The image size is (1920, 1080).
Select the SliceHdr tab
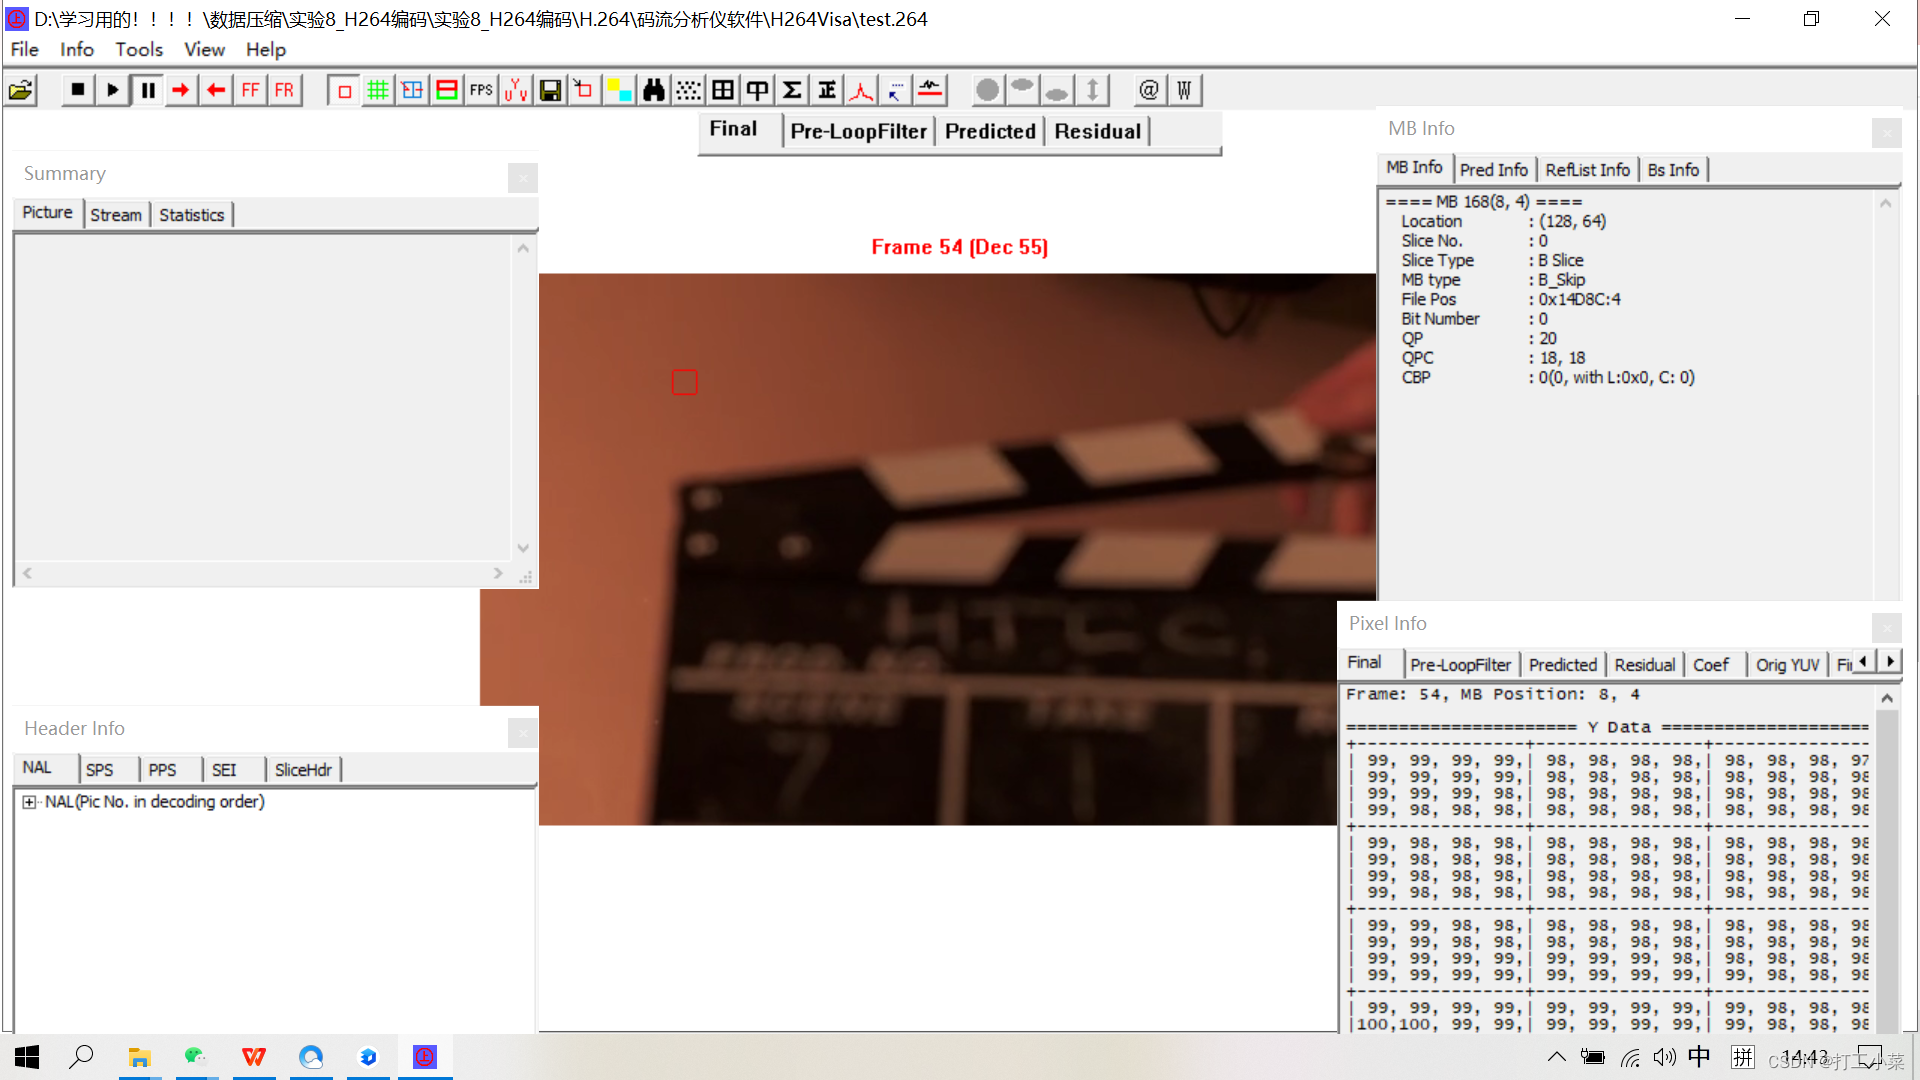tap(303, 770)
